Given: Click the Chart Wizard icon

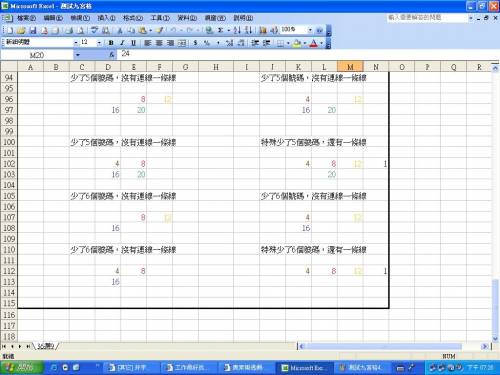Looking at the screenshot, I should pyautogui.click(x=263, y=30).
